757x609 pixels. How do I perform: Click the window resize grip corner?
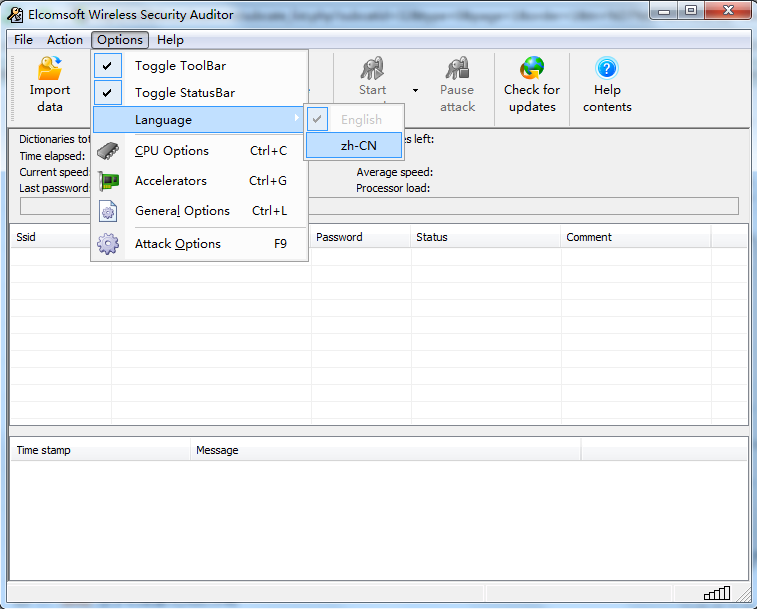coord(744,594)
